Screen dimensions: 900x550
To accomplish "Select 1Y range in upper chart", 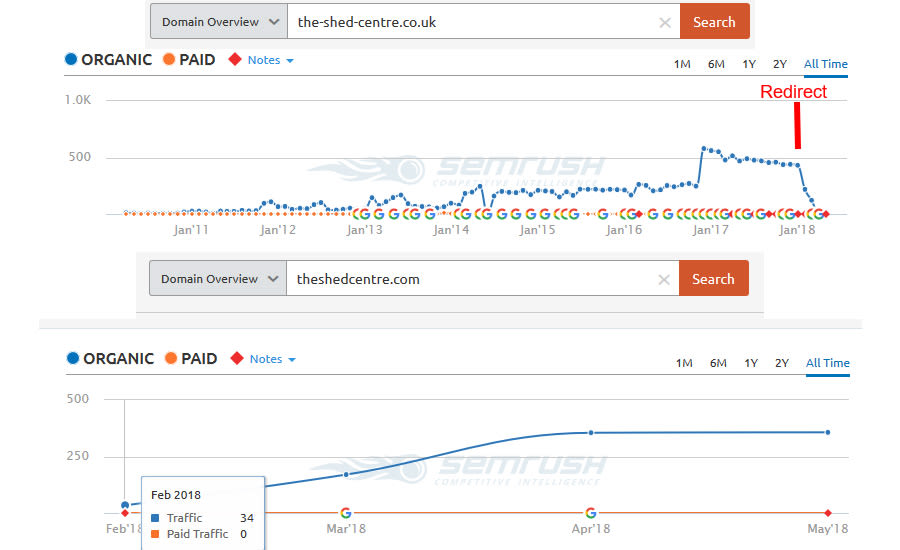I will click(x=749, y=64).
